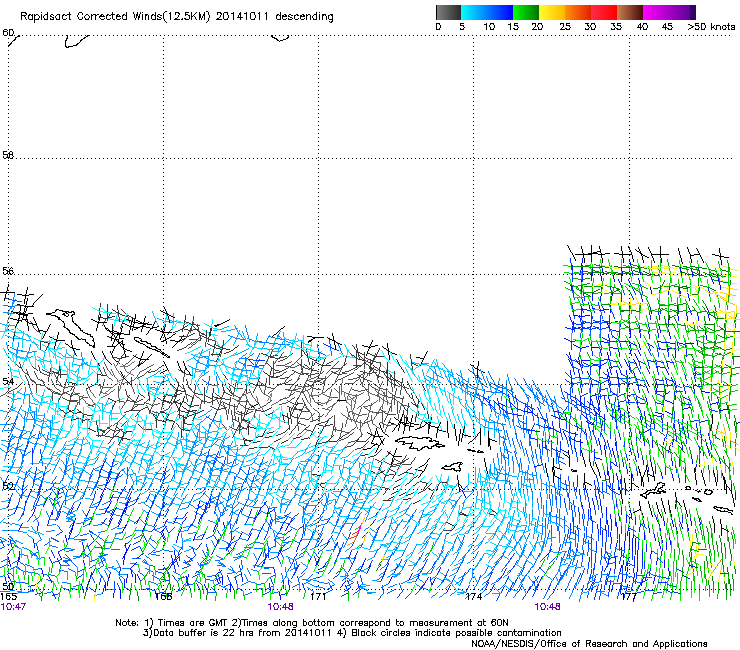The height and width of the screenshot is (650, 740).
Task: Click the red-magenta high-wind barb near longitude 171
Action: pyautogui.click(x=356, y=532)
